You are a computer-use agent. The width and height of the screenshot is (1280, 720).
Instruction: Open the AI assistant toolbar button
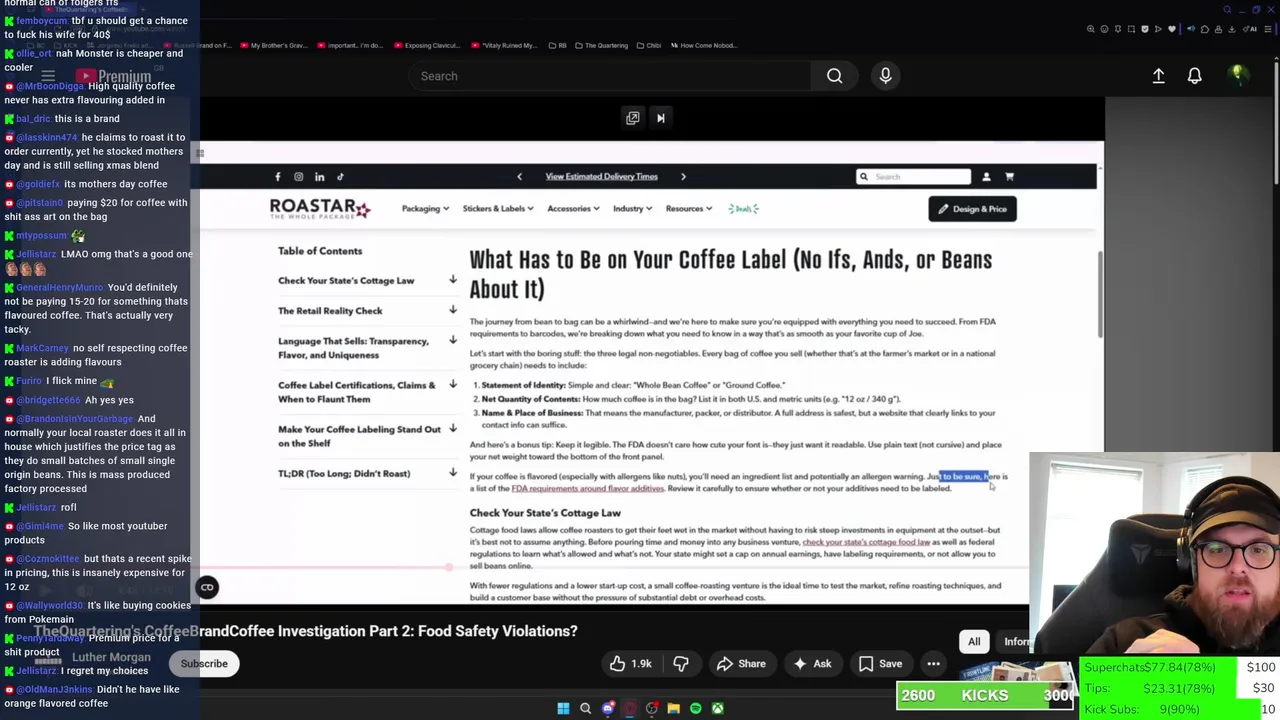coord(1249,29)
